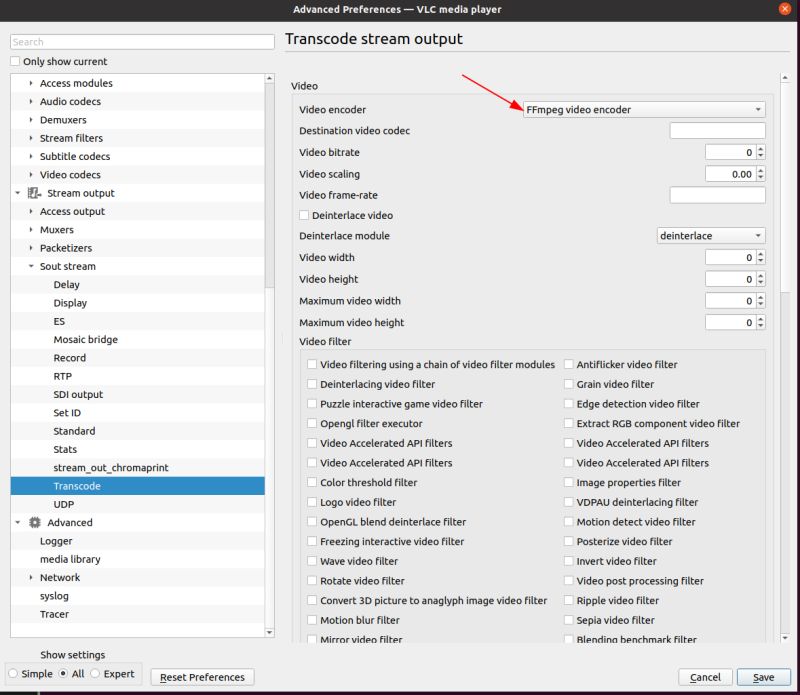Enable Antiflicker video filter
The image size is (800, 695).
tap(568, 364)
